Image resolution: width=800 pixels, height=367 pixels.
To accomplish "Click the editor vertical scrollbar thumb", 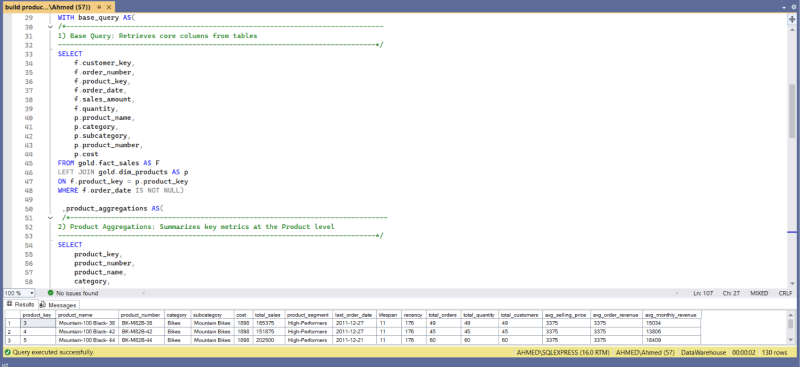I will coord(792,111).
